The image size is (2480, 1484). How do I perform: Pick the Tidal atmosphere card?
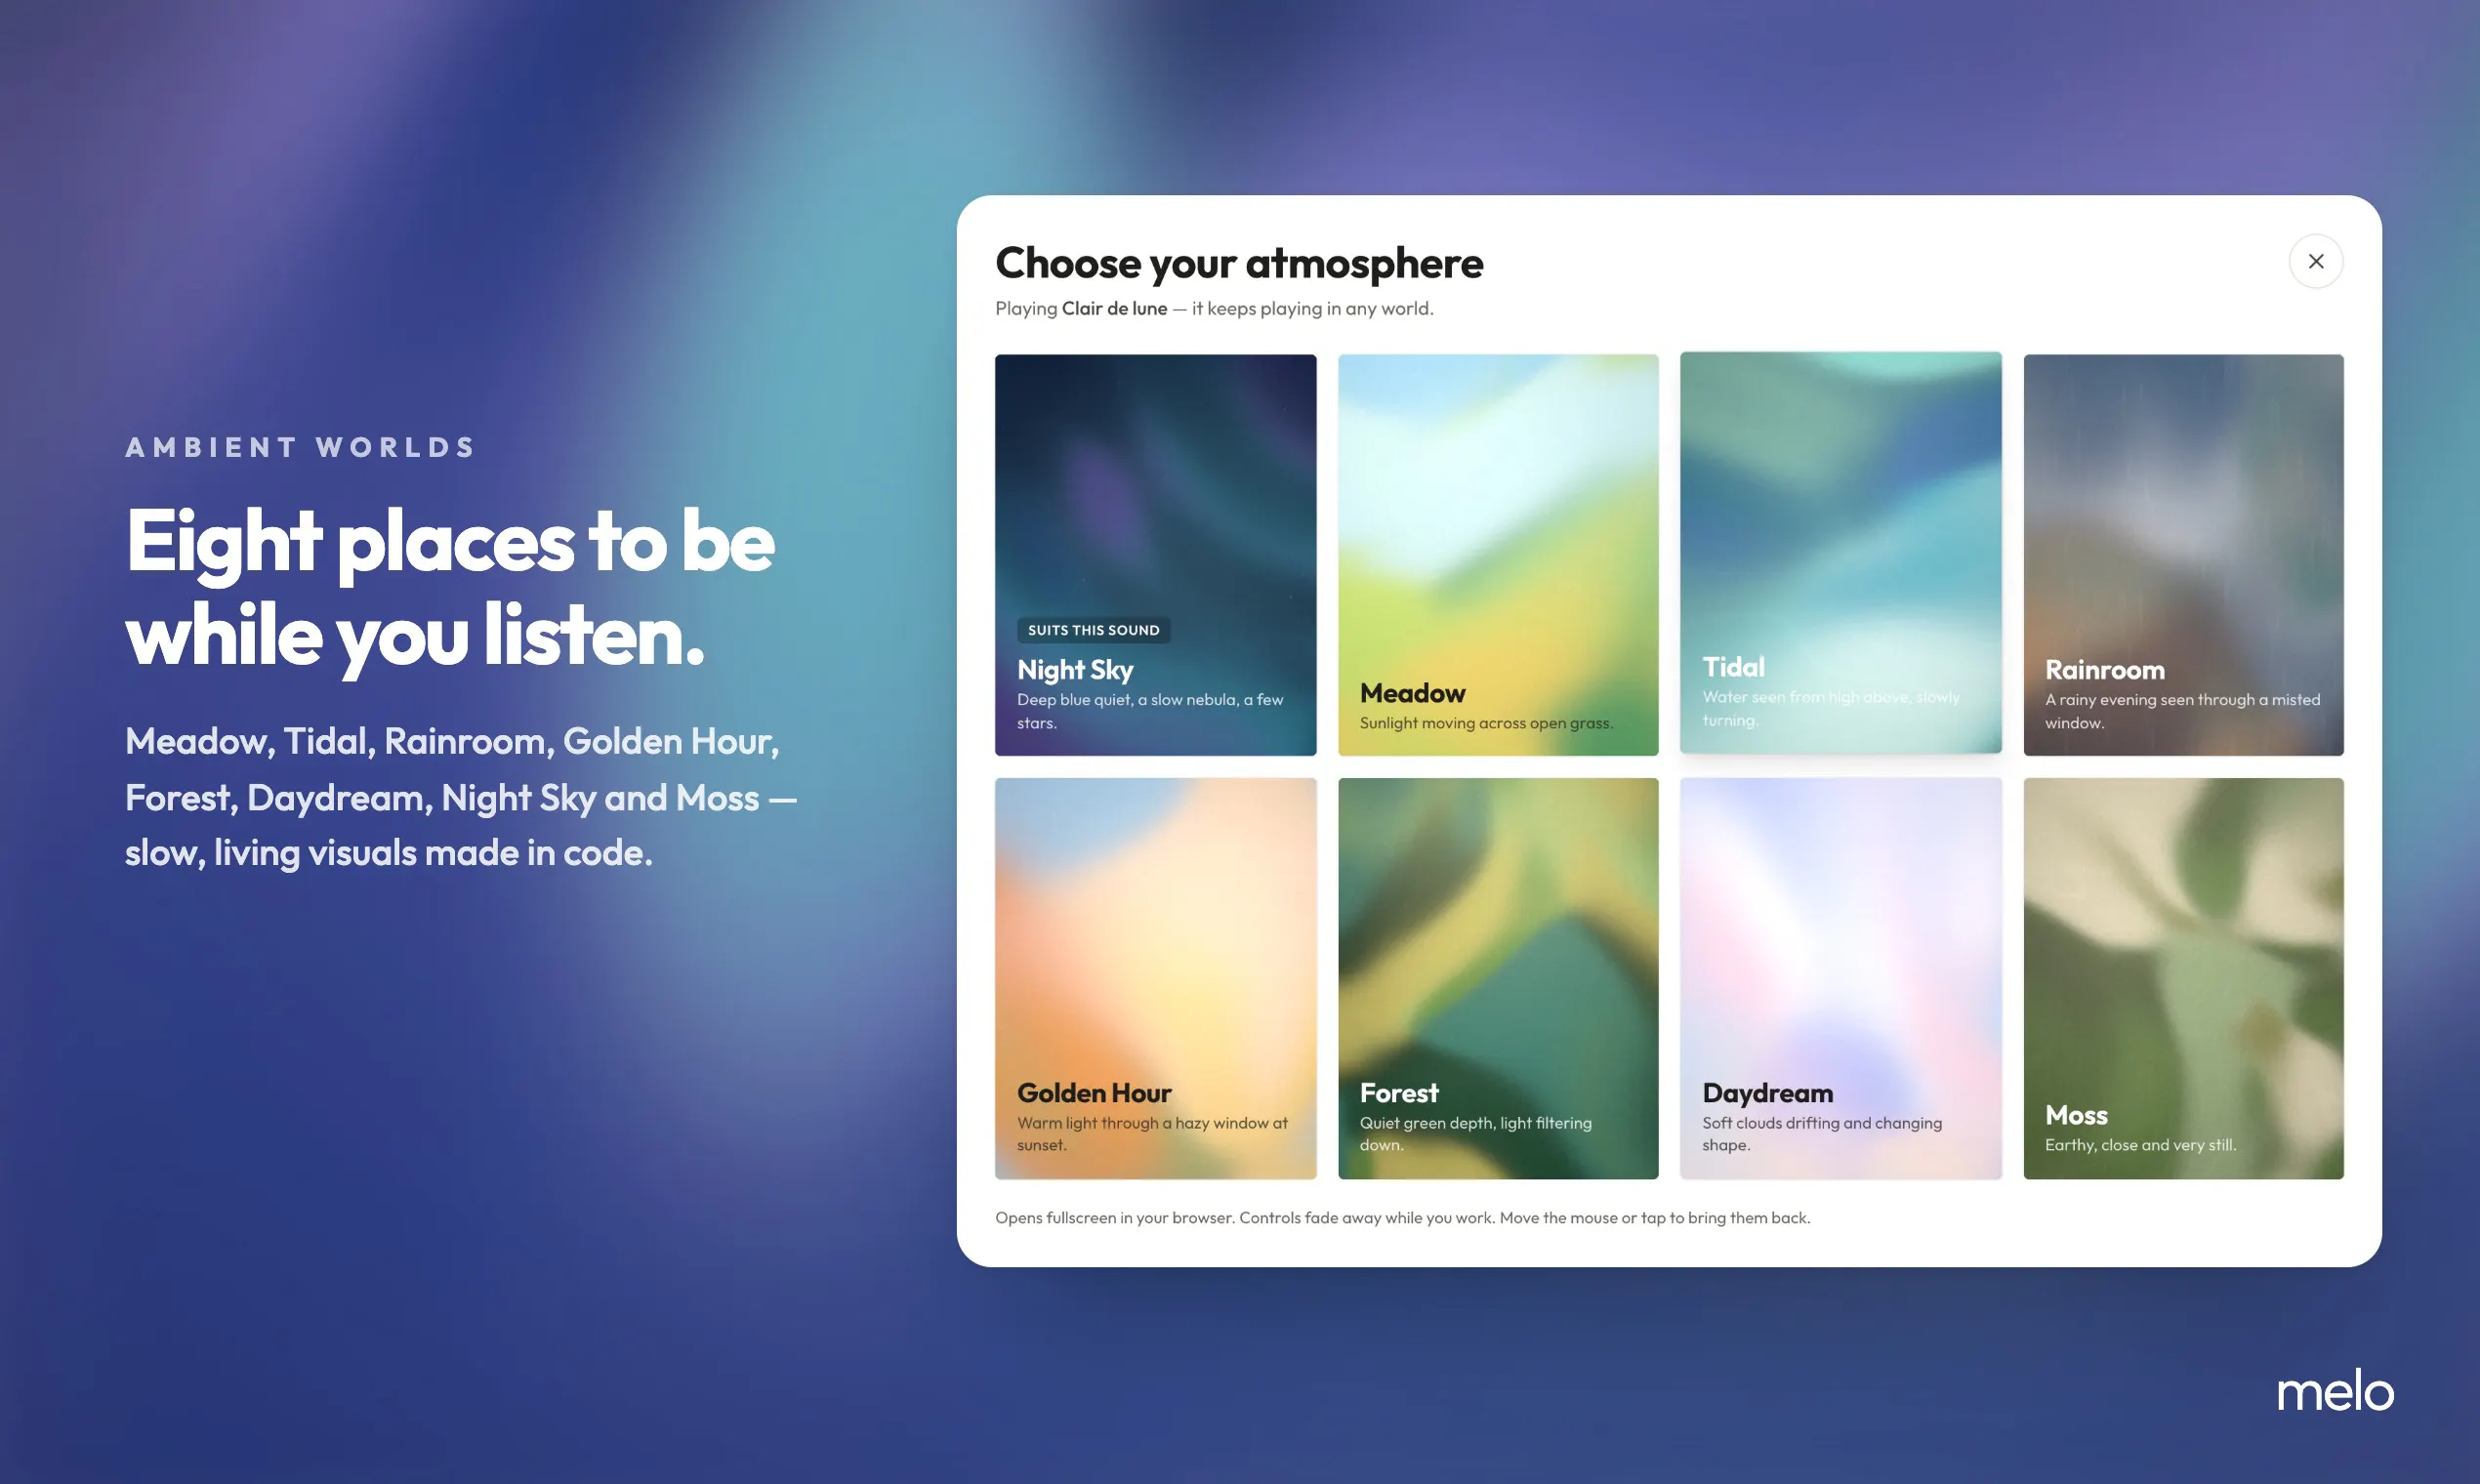tap(1840, 552)
